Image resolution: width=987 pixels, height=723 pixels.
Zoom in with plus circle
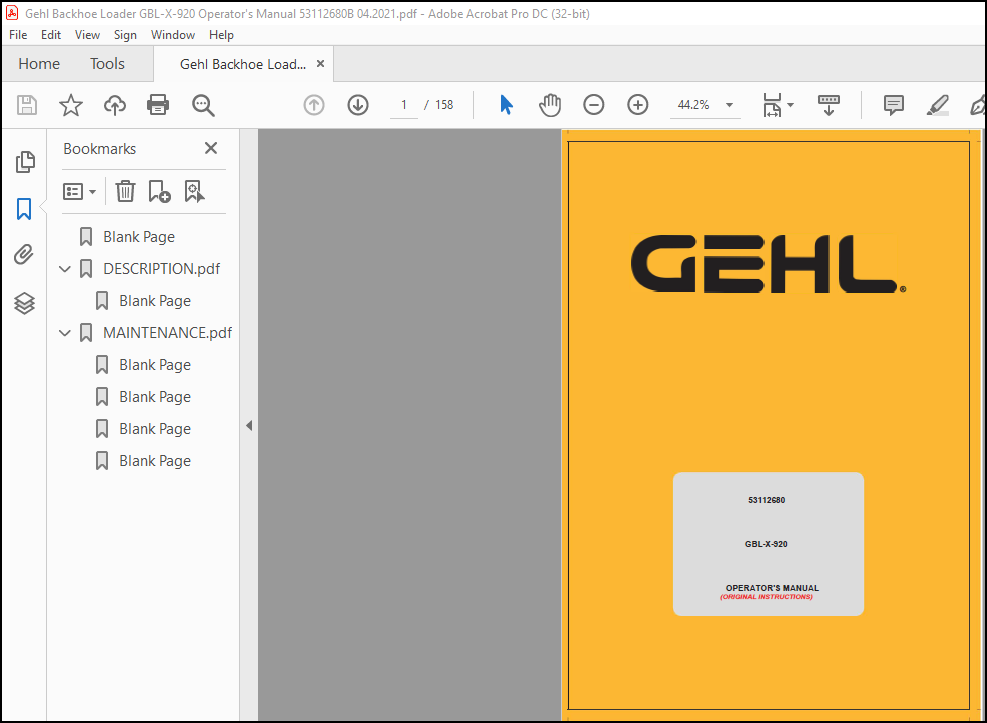(638, 105)
